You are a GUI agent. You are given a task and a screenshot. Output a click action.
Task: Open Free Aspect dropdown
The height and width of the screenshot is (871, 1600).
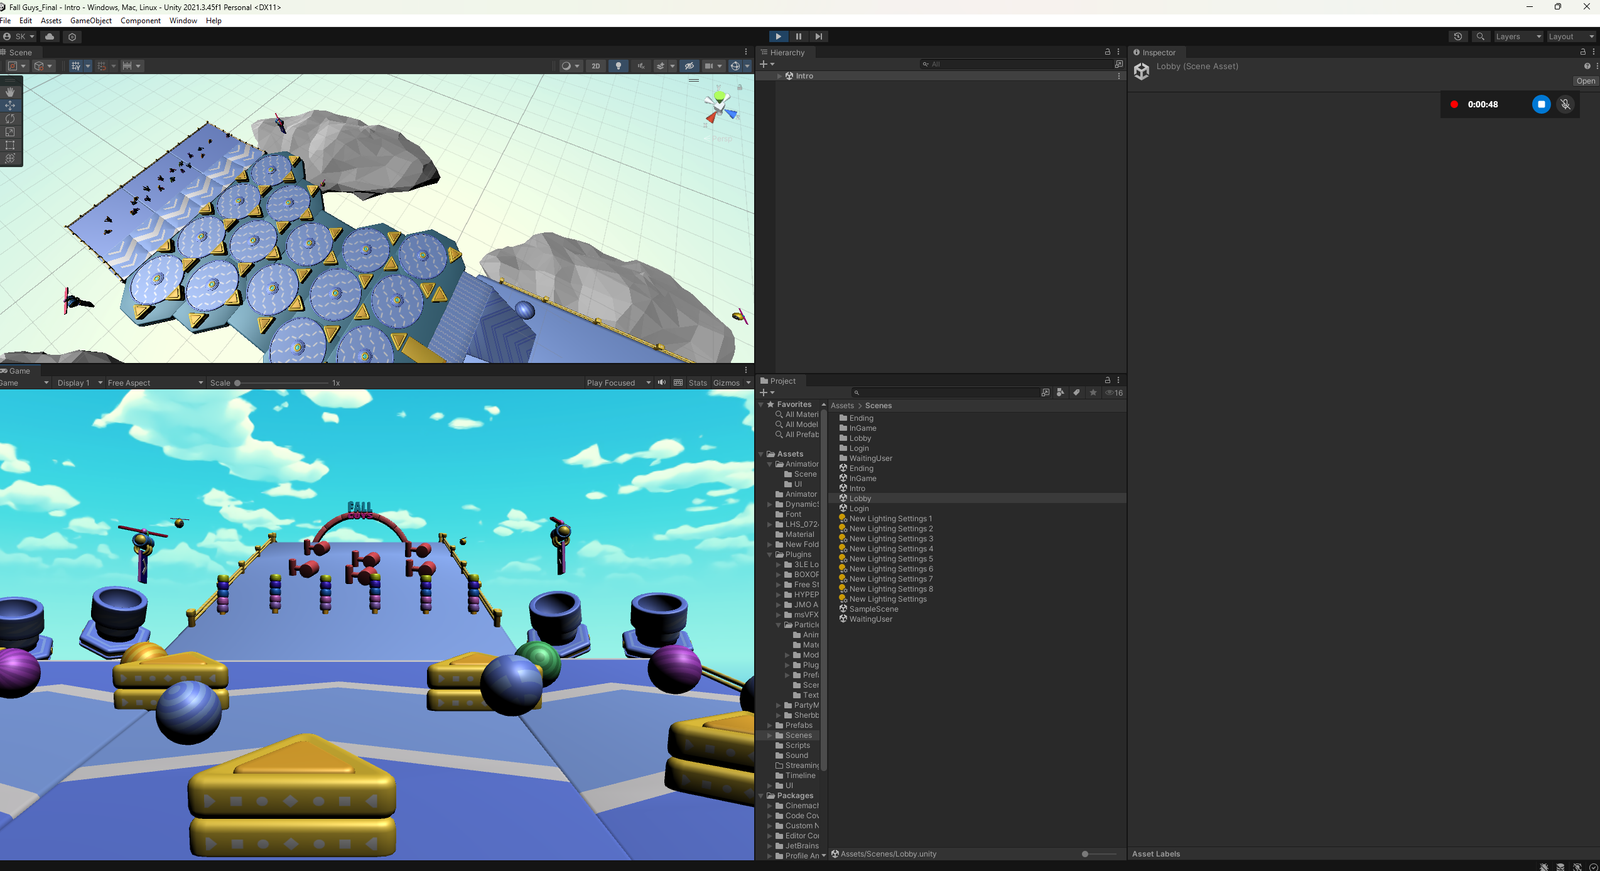tap(154, 383)
